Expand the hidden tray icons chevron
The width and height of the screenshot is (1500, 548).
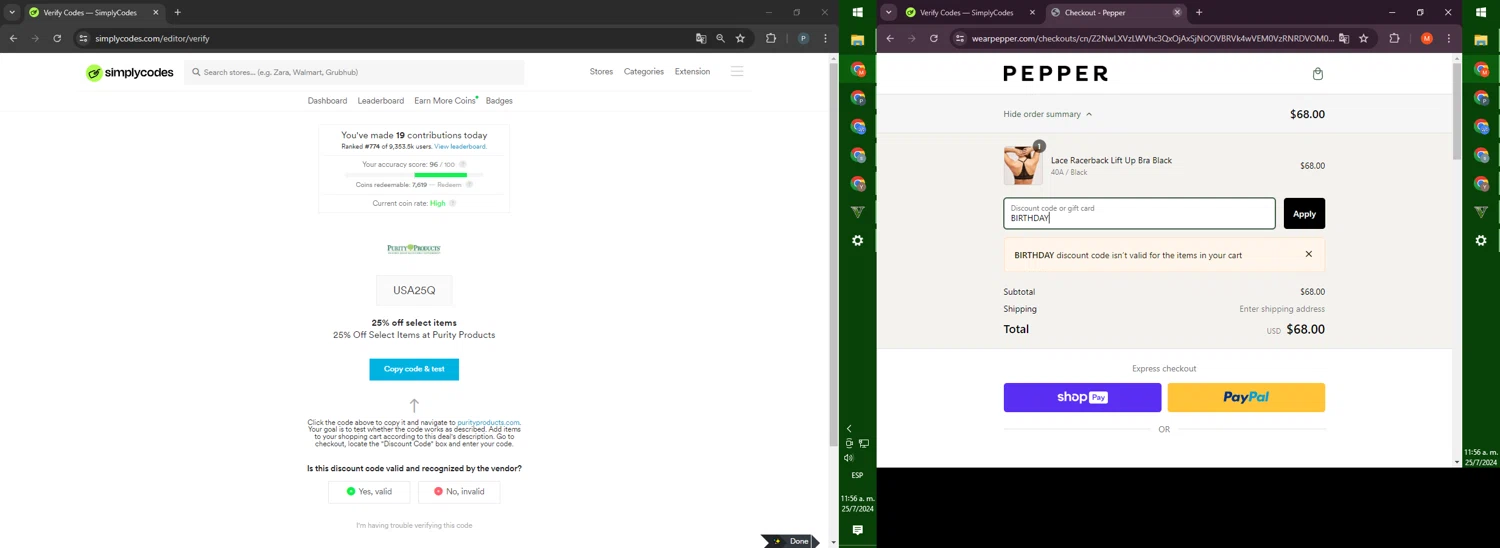(x=849, y=429)
